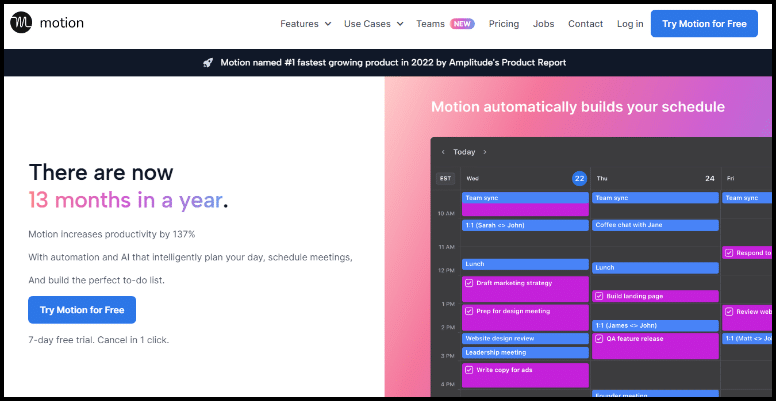Toggle checkbox on Prep for design meeting

[469, 311]
